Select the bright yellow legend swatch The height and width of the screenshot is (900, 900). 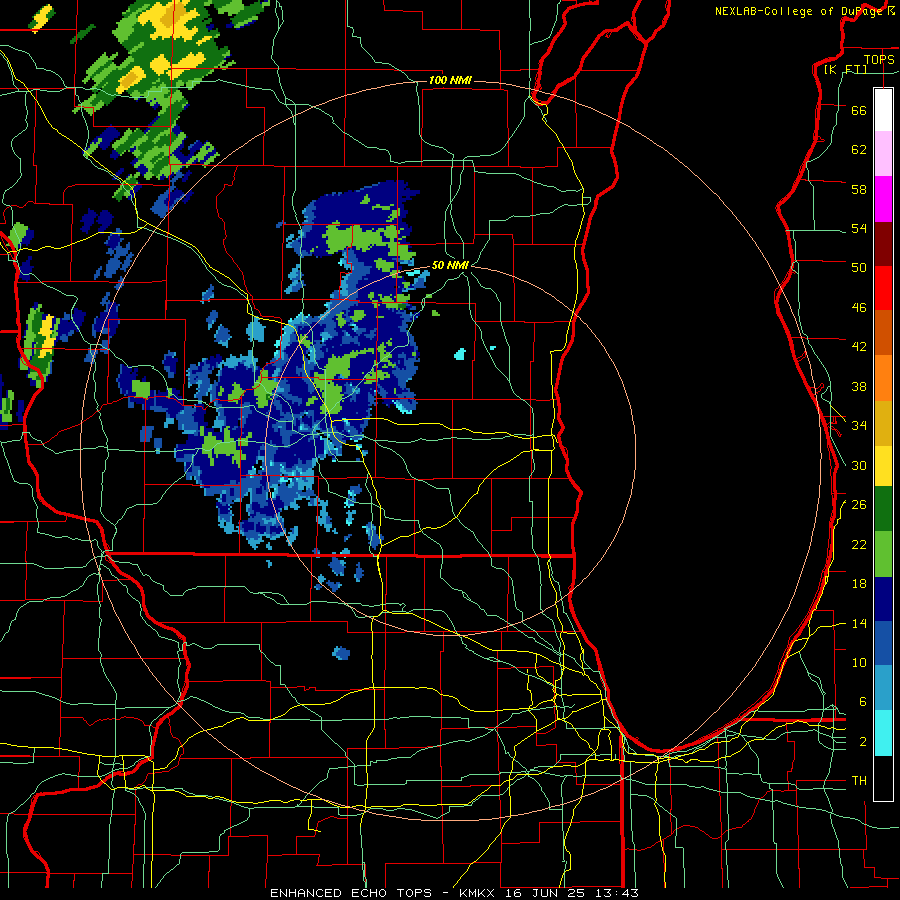883,466
